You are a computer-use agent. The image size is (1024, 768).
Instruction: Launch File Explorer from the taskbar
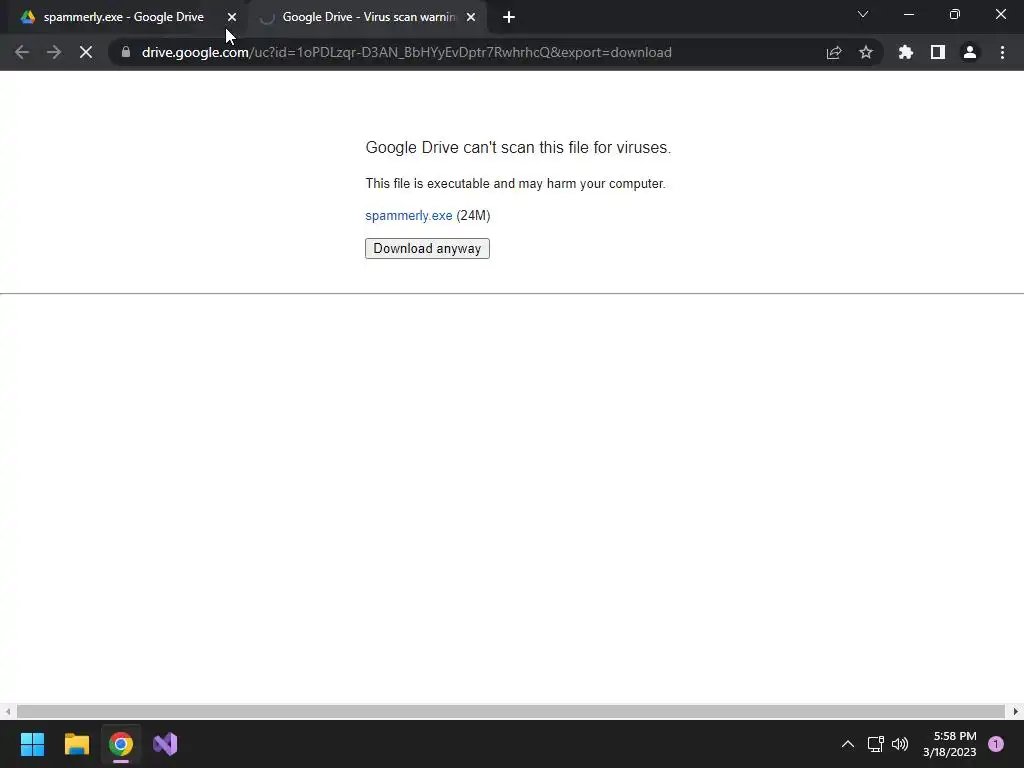pos(76,744)
